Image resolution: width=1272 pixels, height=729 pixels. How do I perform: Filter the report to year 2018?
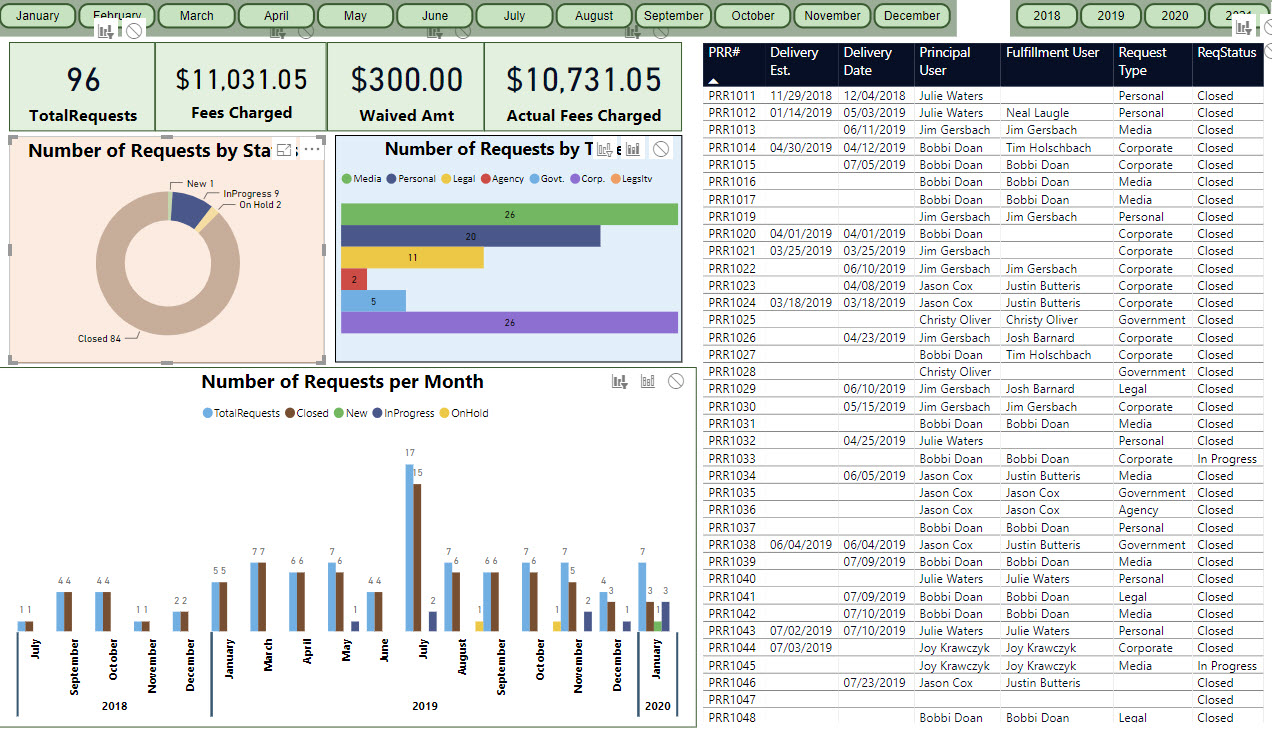pyautogui.click(x=1047, y=16)
